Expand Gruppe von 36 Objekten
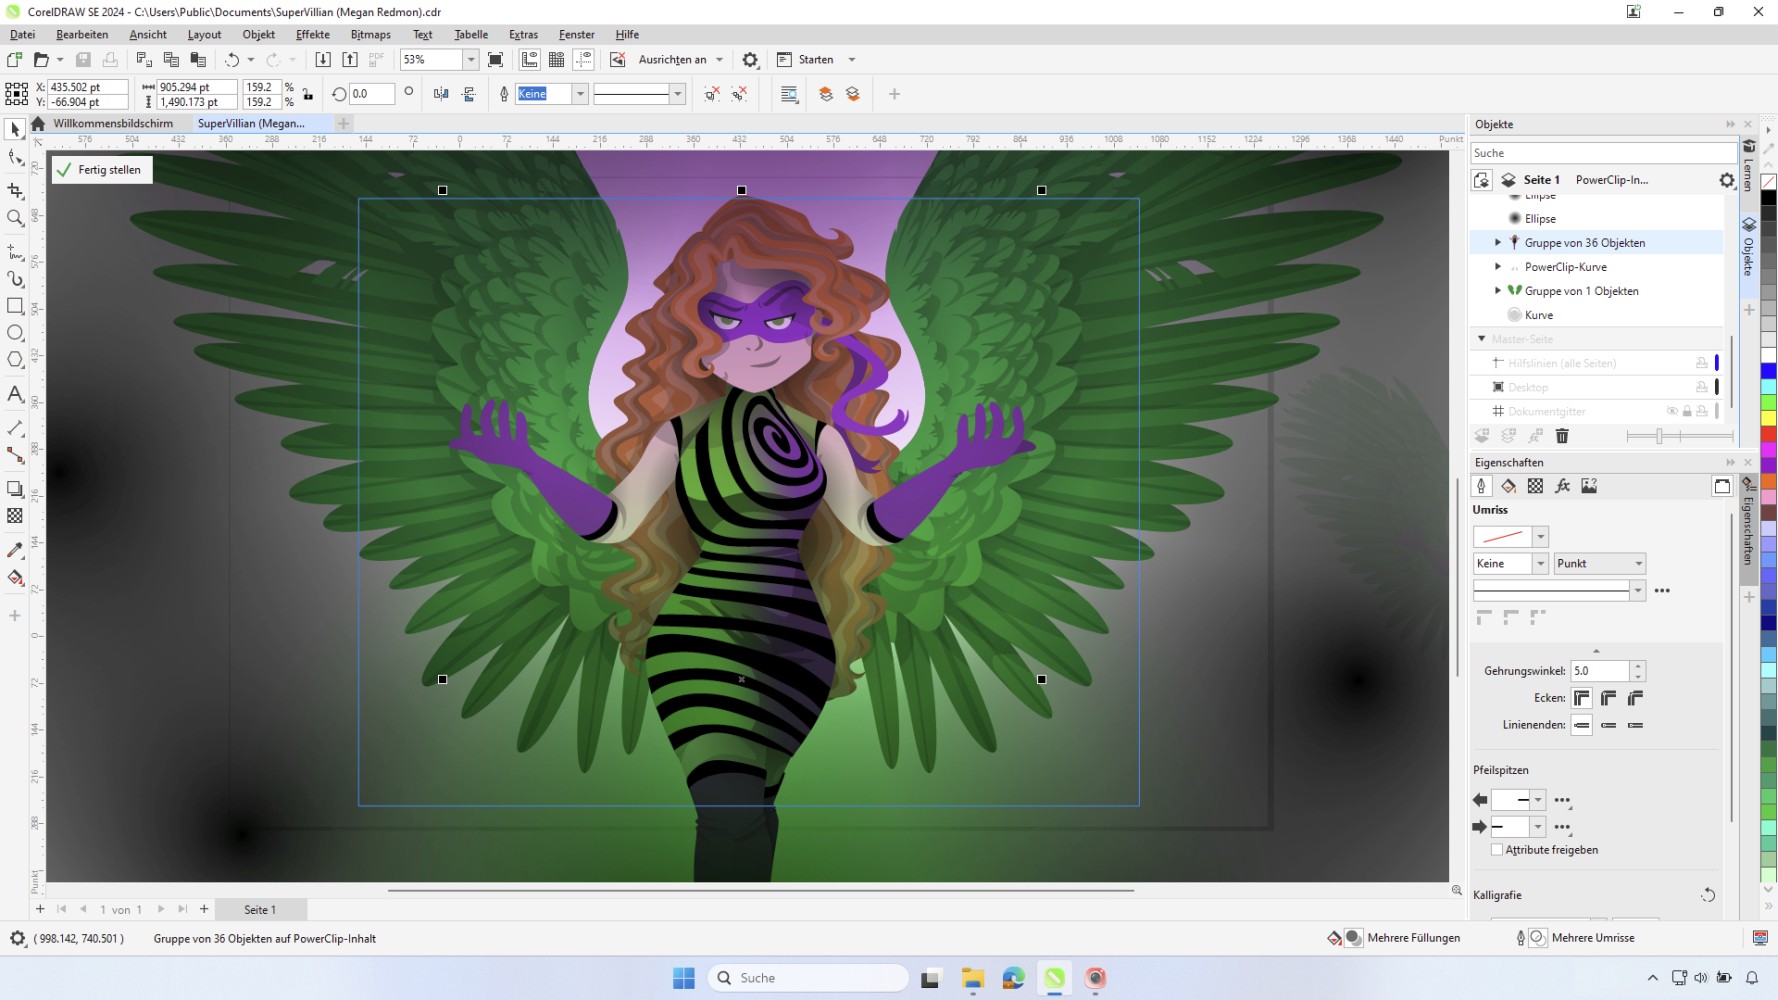 pyautogui.click(x=1497, y=242)
